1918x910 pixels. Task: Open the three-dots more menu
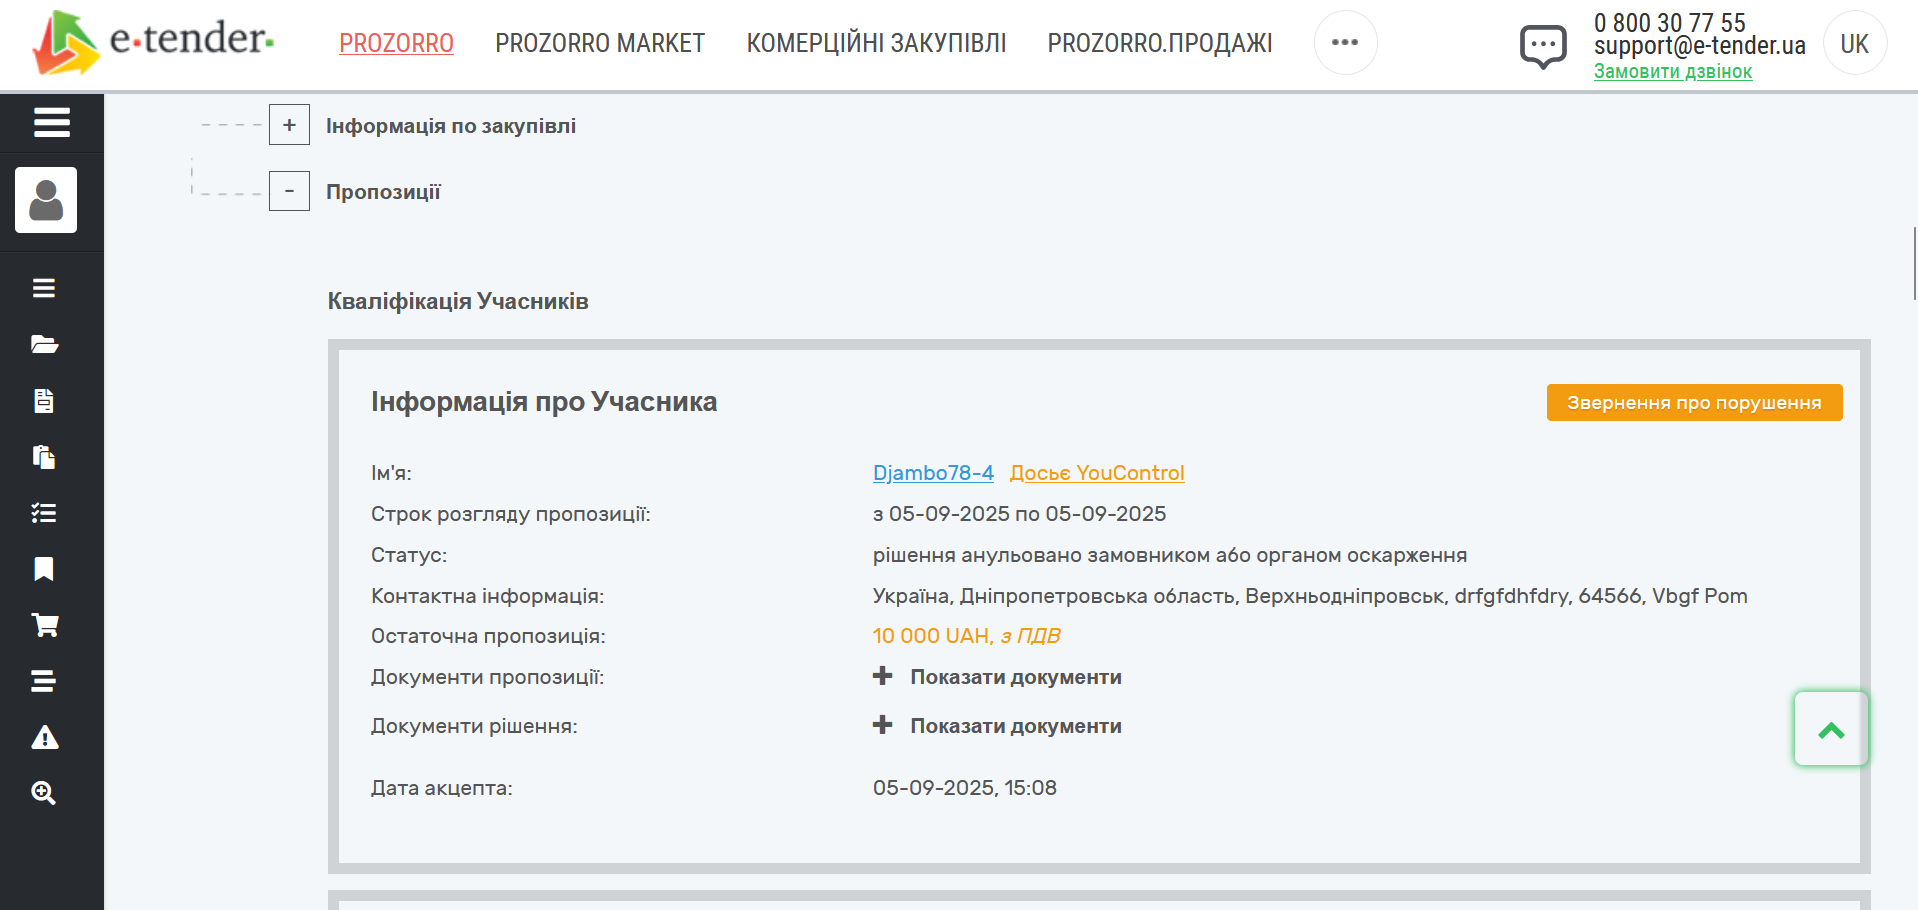[1345, 42]
